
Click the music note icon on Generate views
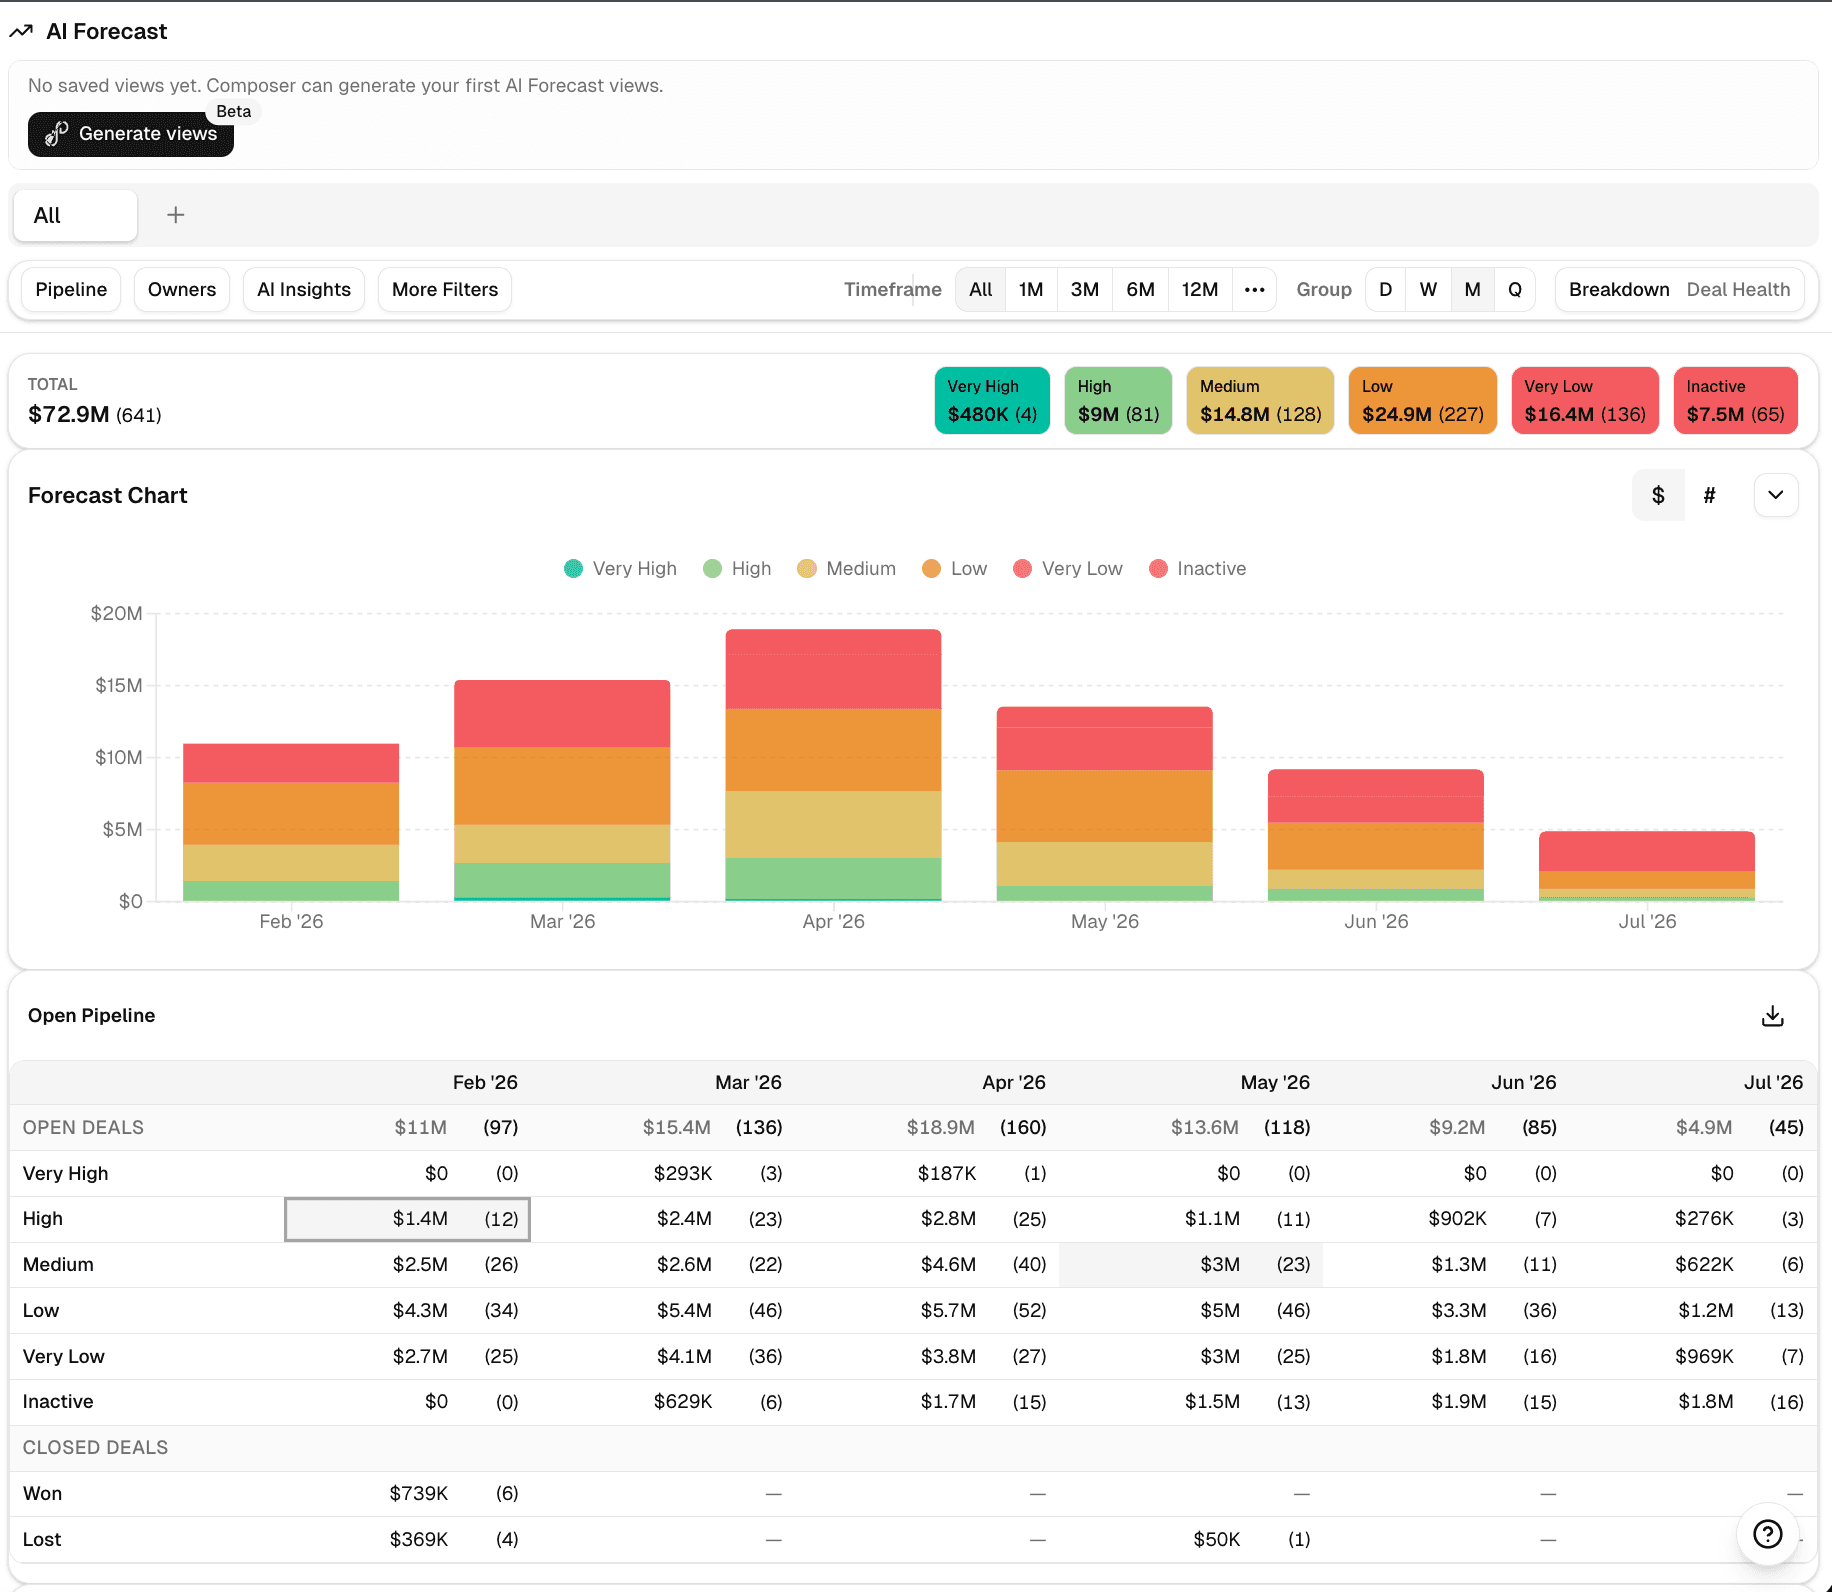pyautogui.click(x=56, y=133)
